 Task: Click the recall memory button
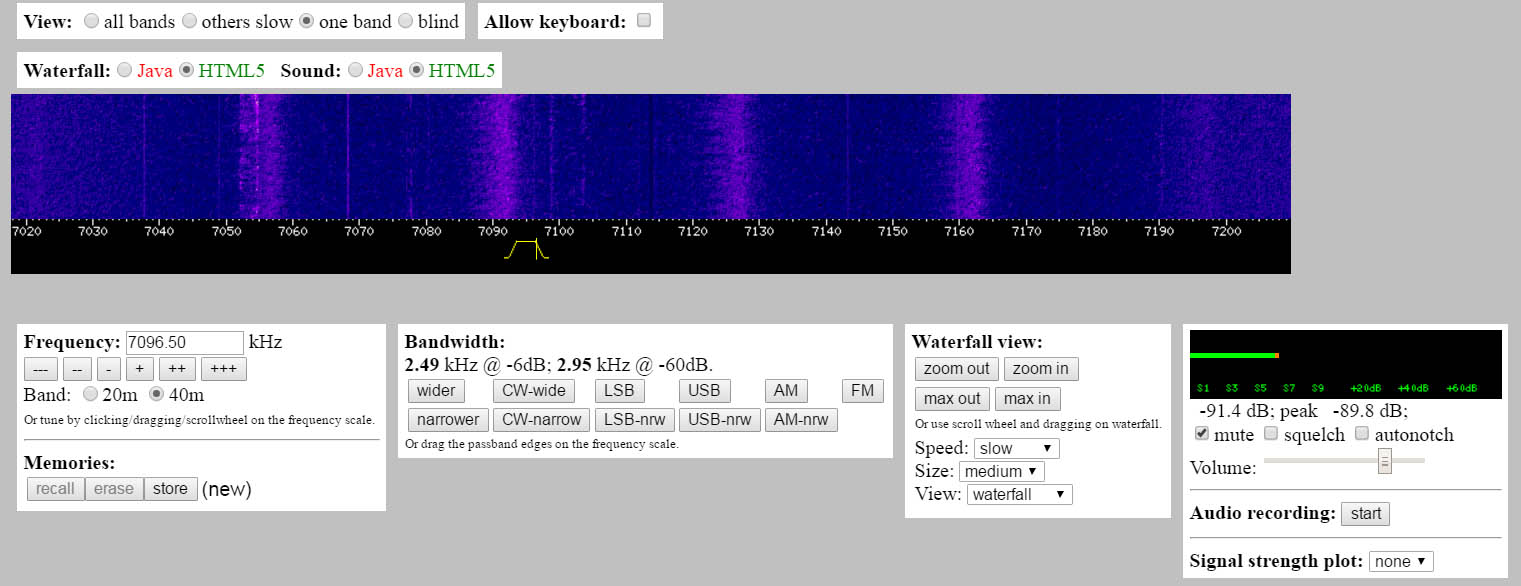[x=56, y=489]
